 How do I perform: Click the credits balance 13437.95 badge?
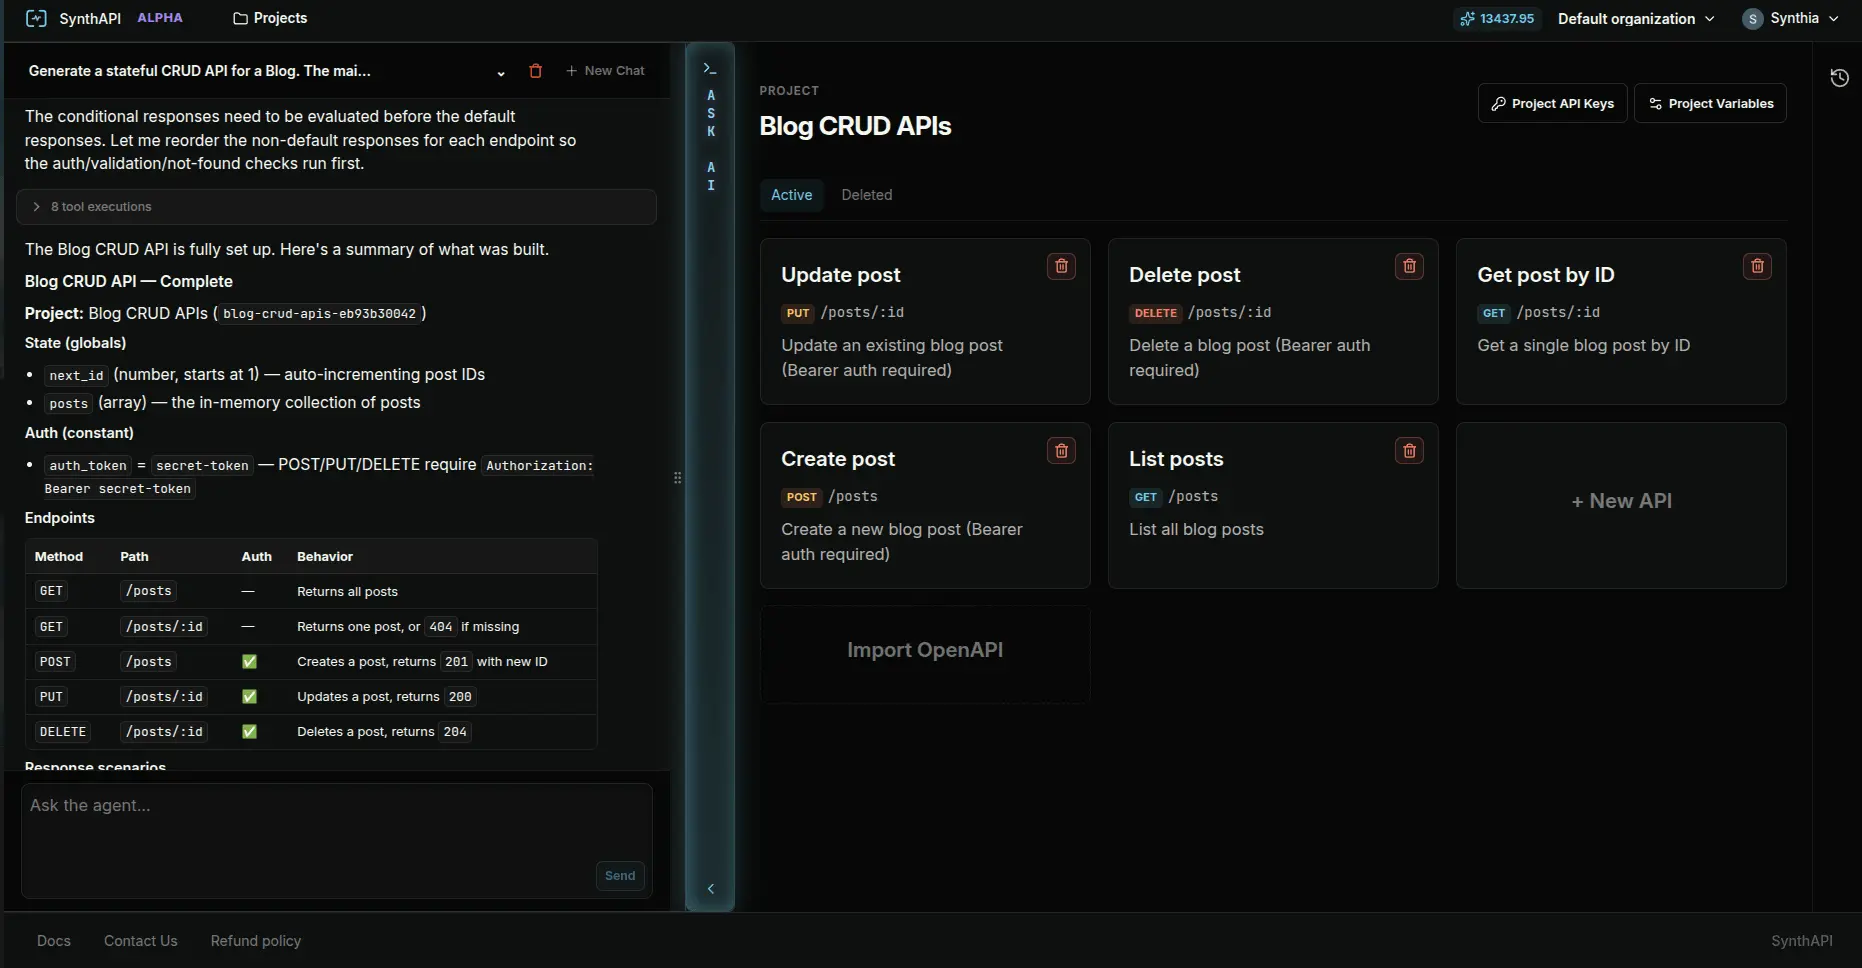click(1497, 18)
